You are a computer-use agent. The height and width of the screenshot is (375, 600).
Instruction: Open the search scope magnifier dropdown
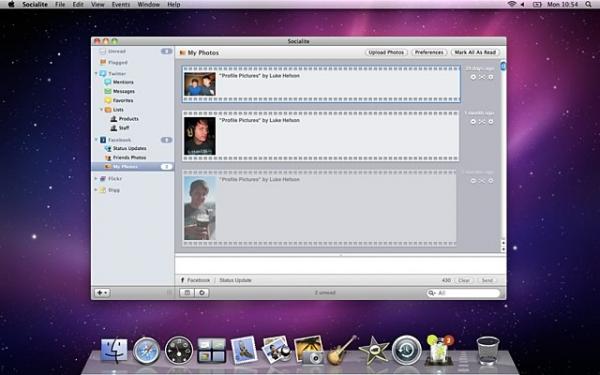(432, 293)
